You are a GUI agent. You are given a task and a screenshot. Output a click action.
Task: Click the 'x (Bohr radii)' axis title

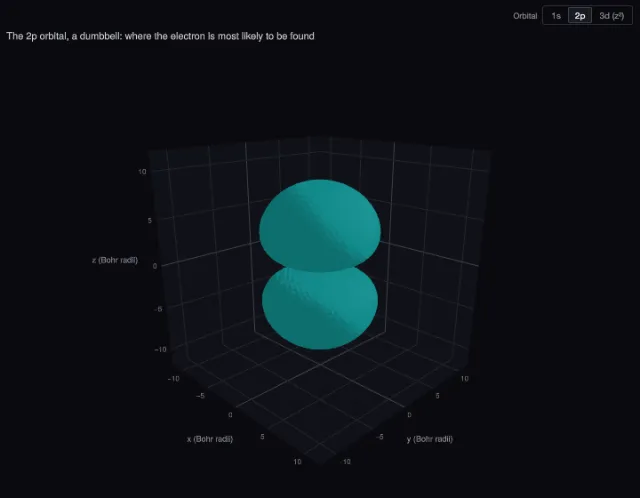[x=210, y=439]
